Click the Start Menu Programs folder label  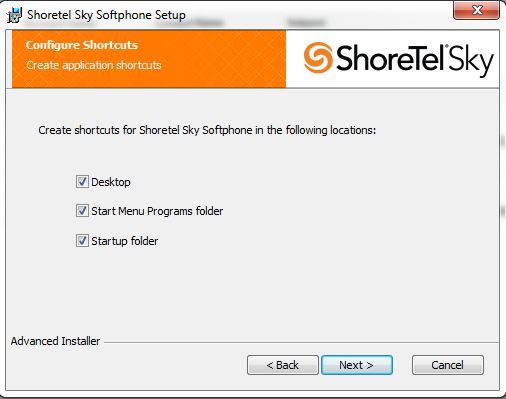[157, 211]
